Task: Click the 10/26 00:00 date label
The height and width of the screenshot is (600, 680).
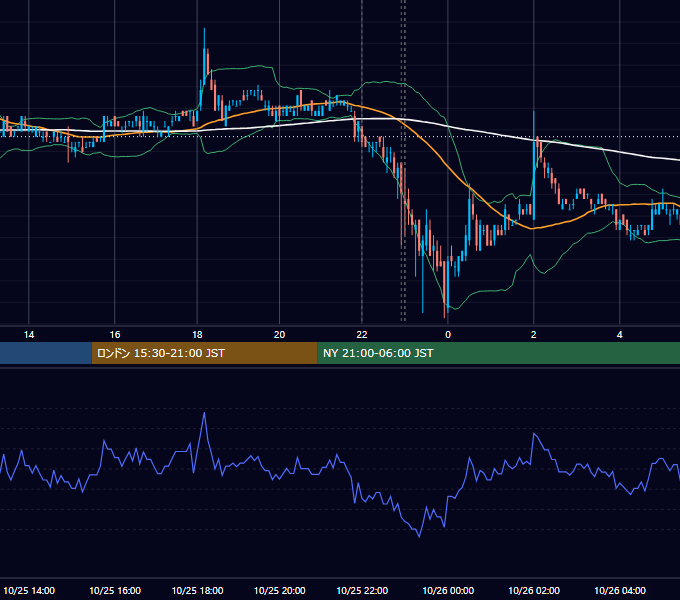Action: [448, 590]
